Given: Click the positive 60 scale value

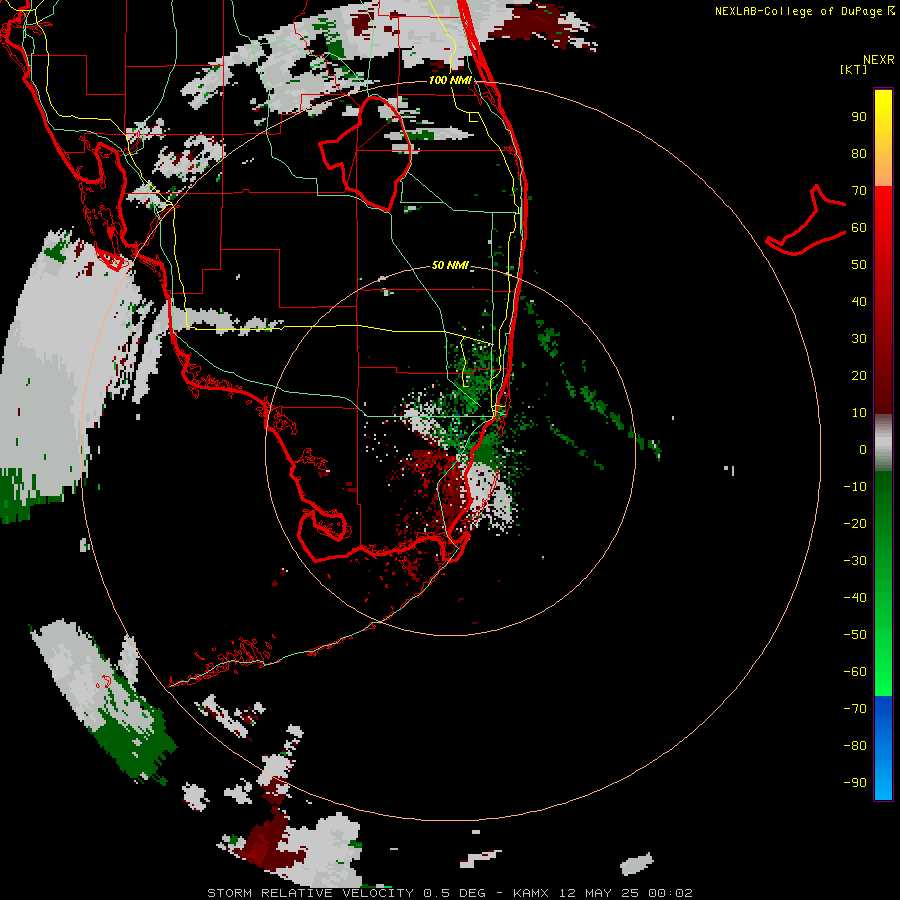Looking at the screenshot, I should pos(859,228).
